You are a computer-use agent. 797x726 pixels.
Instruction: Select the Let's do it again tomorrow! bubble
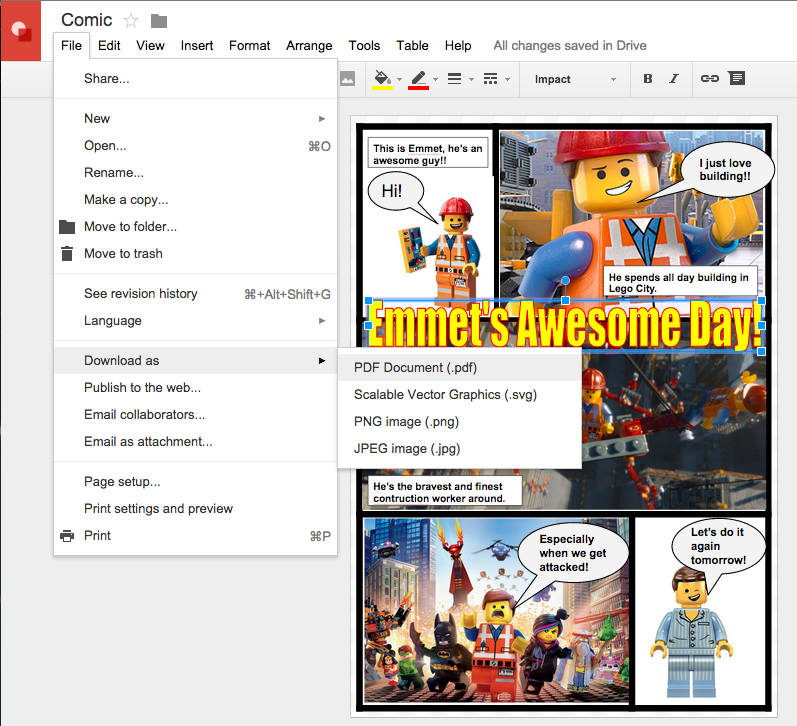(x=718, y=547)
